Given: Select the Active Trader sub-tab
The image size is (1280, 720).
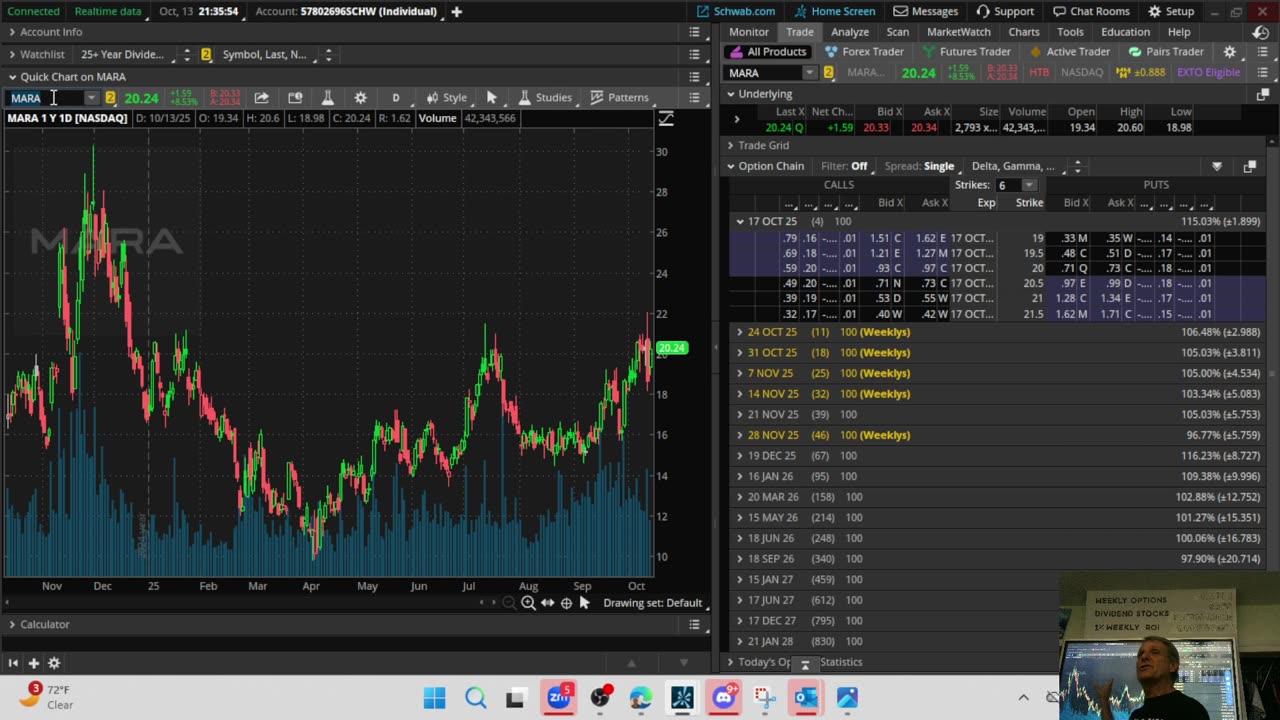Looking at the screenshot, I should pos(1070,52).
